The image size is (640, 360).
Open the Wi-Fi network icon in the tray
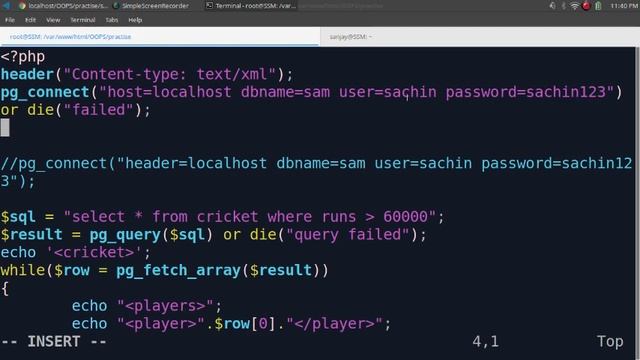click(x=574, y=6)
